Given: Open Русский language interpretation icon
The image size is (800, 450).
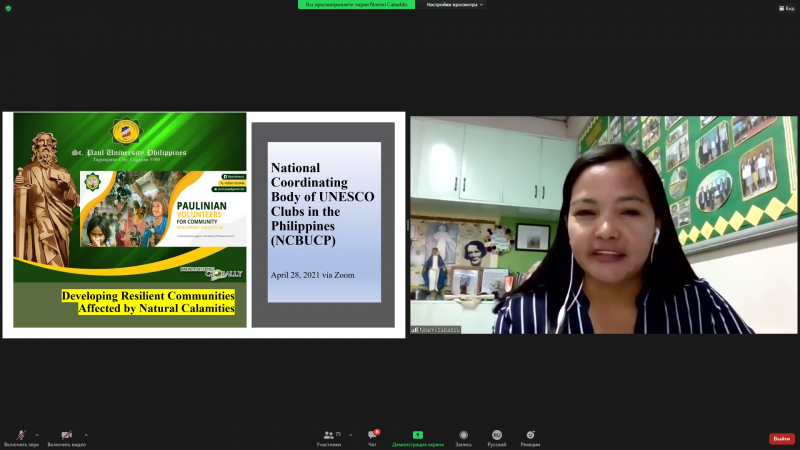Looking at the screenshot, I should 496,436.
